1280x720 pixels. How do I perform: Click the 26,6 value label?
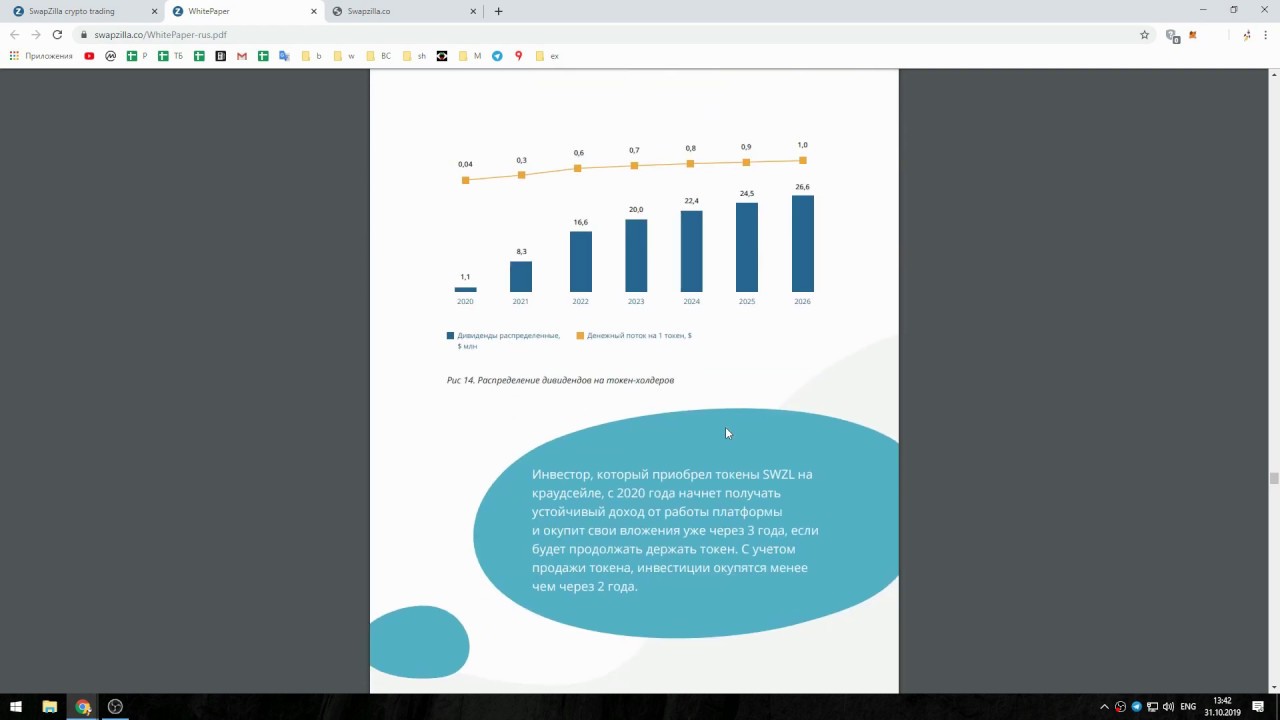pyautogui.click(x=802, y=187)
